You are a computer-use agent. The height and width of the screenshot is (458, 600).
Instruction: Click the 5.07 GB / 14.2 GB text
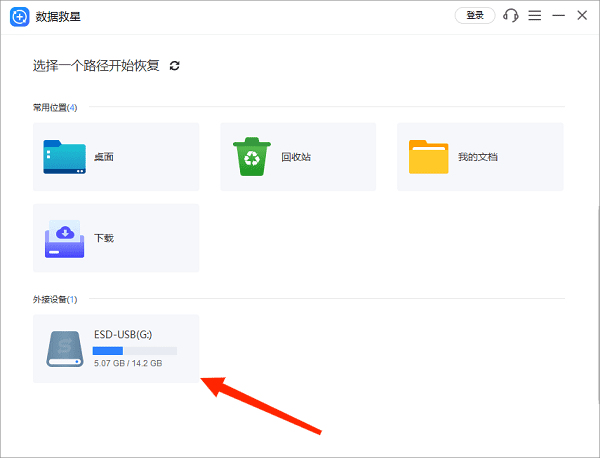127,364
